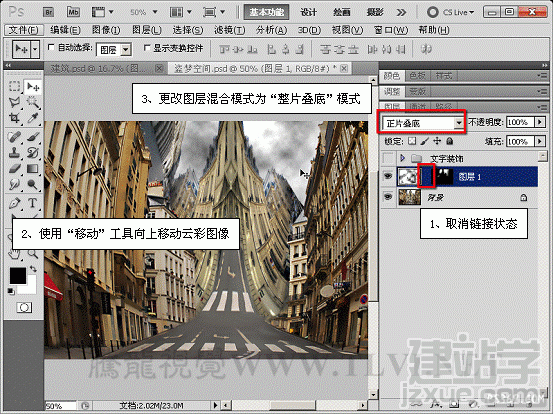The width and height of the screenshot is (553, 414).
Task: Close the 盗梦空间.psd document tab
Action: pos(344,68)
